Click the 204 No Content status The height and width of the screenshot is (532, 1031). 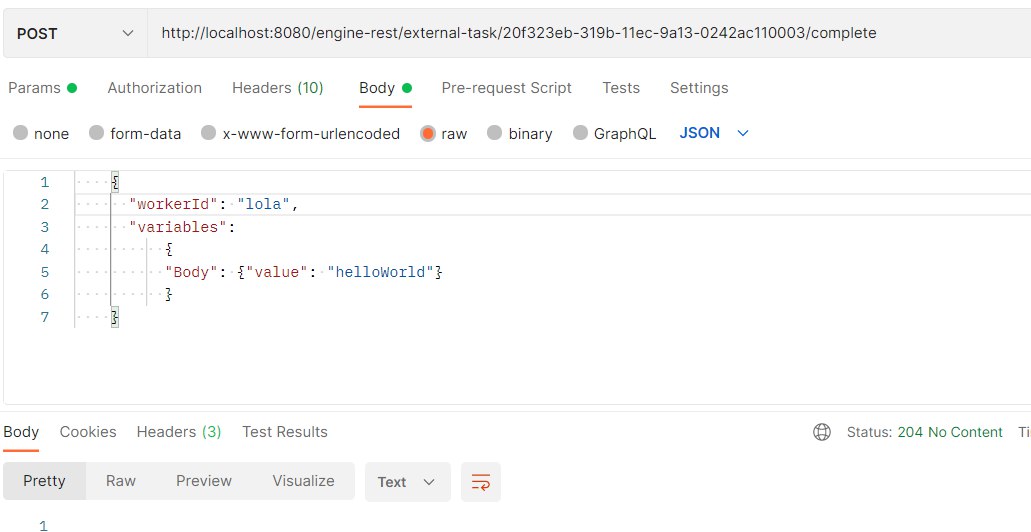pos(950,432)
